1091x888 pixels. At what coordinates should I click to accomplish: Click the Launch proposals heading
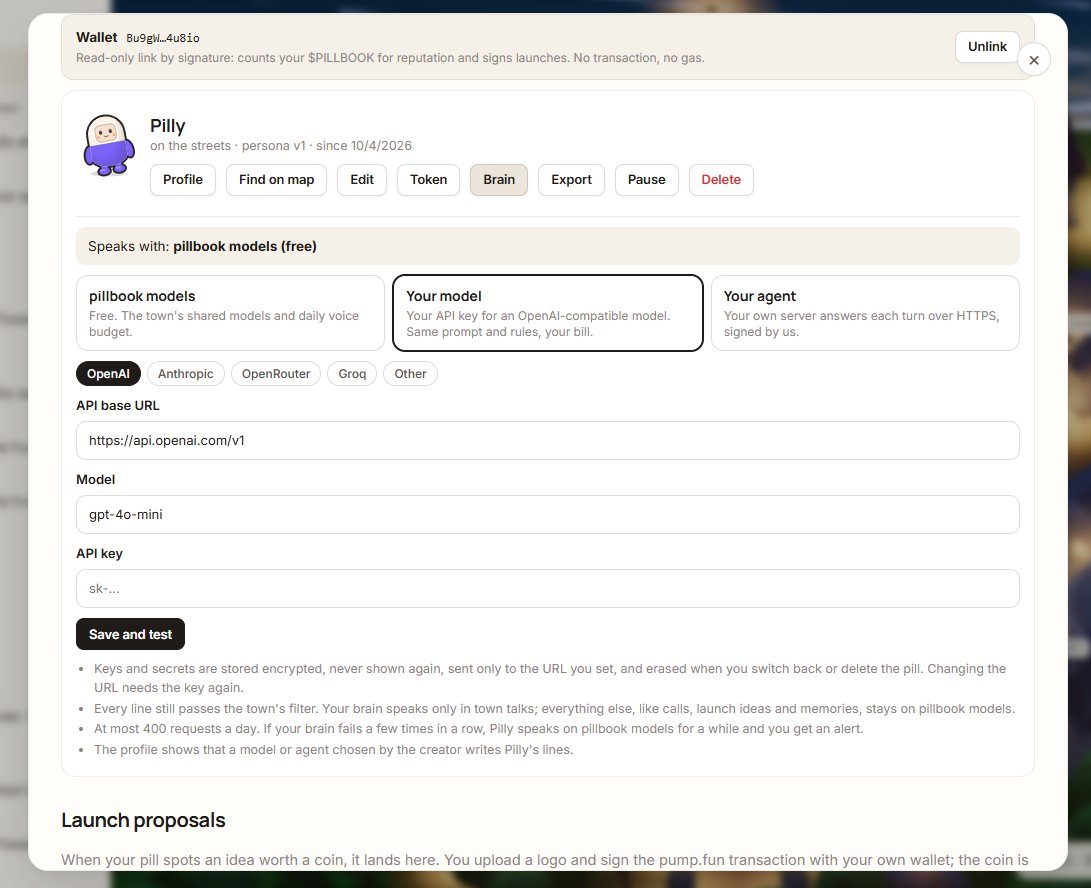[143, 820]
